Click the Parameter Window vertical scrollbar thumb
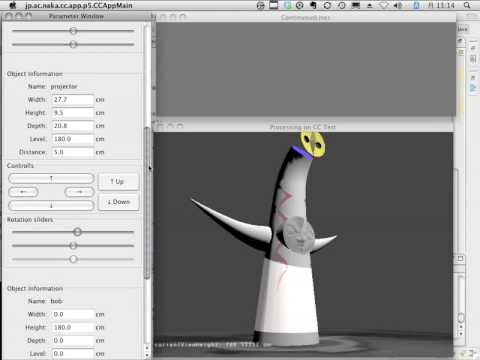The height and width of the screenshot is (360, 480). (x=147, y=203)
